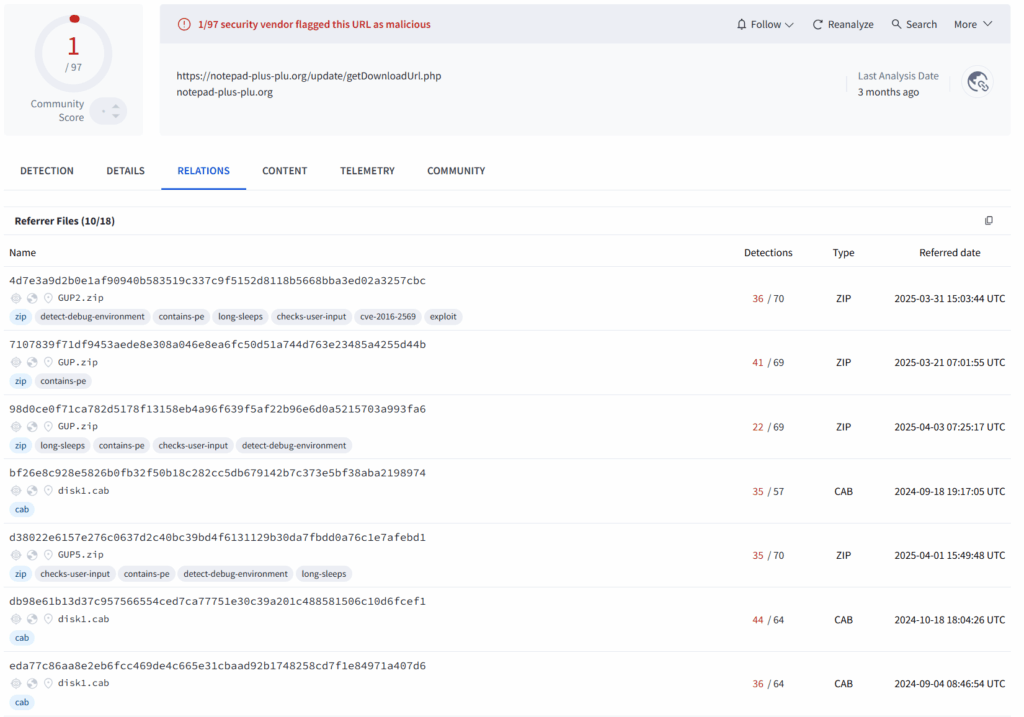Click the Follow bell icon
Screen dimensions: 1024x717
click(741, 24)
